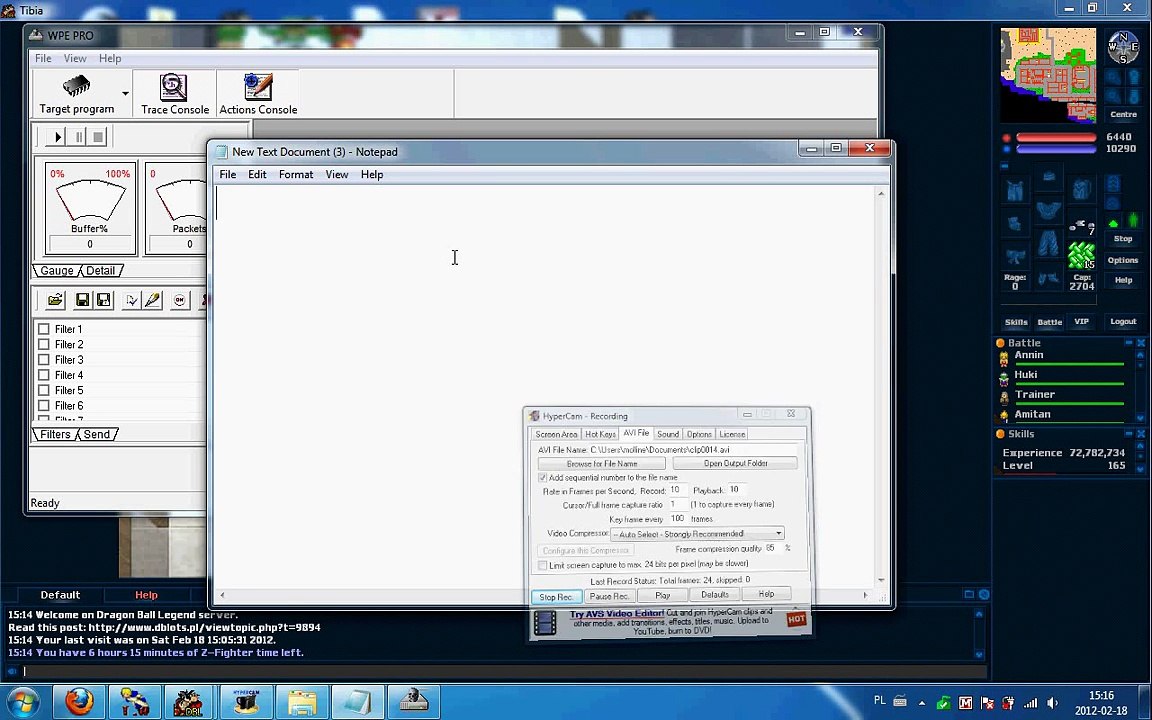
Task: Click the WPE PRO stop button
Action: 98,137
